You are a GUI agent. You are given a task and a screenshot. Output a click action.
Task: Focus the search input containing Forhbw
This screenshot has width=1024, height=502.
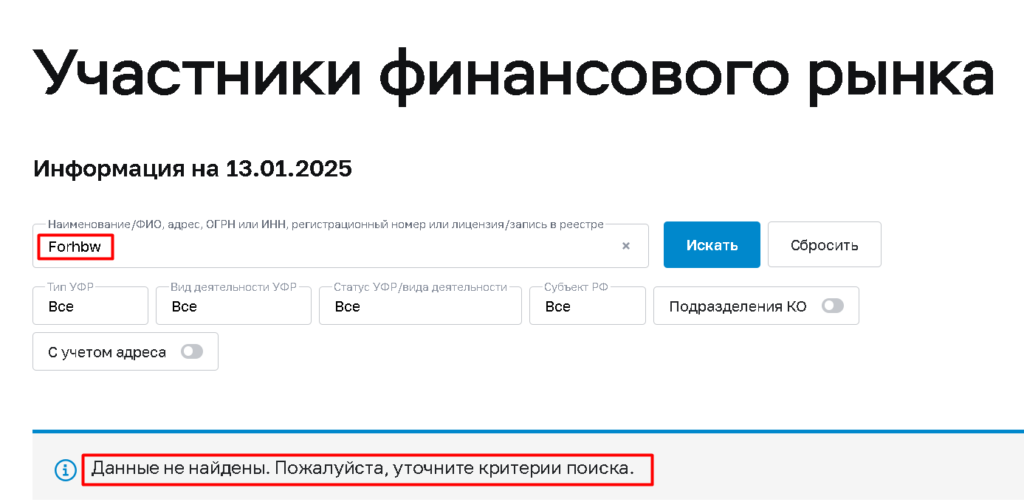tap(340, 246)
